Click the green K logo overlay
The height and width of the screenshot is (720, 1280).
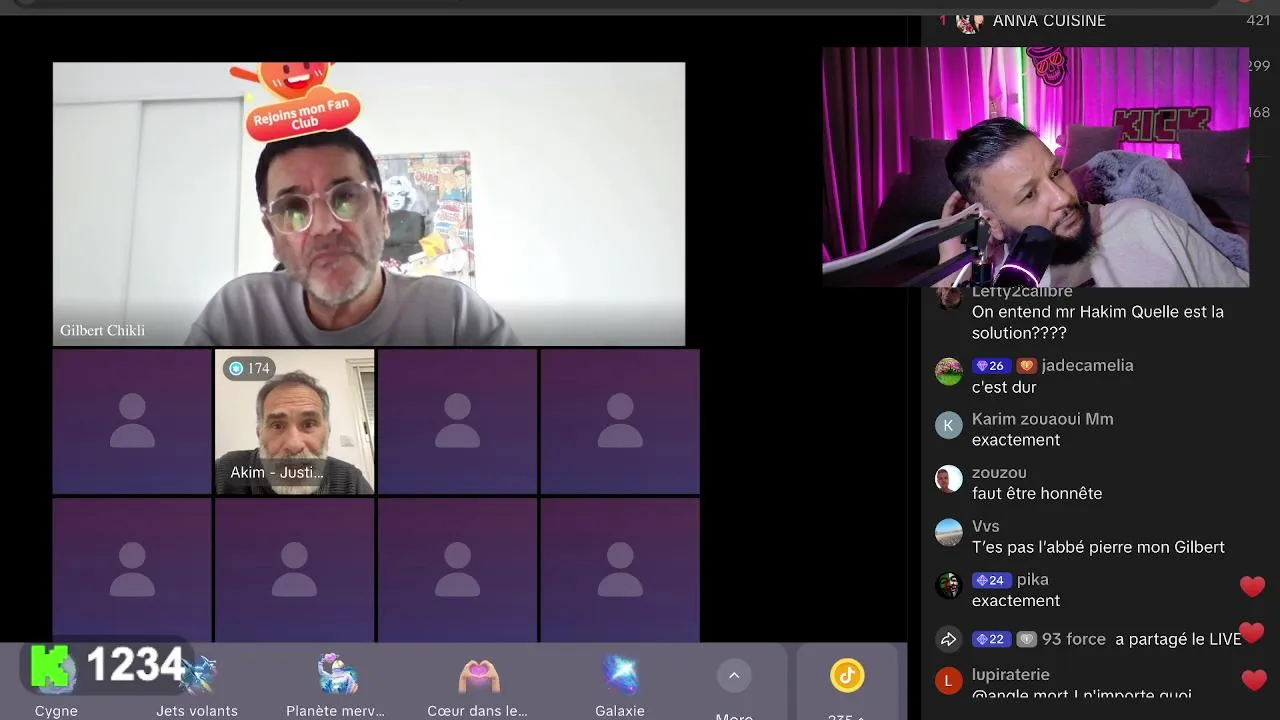52,665
